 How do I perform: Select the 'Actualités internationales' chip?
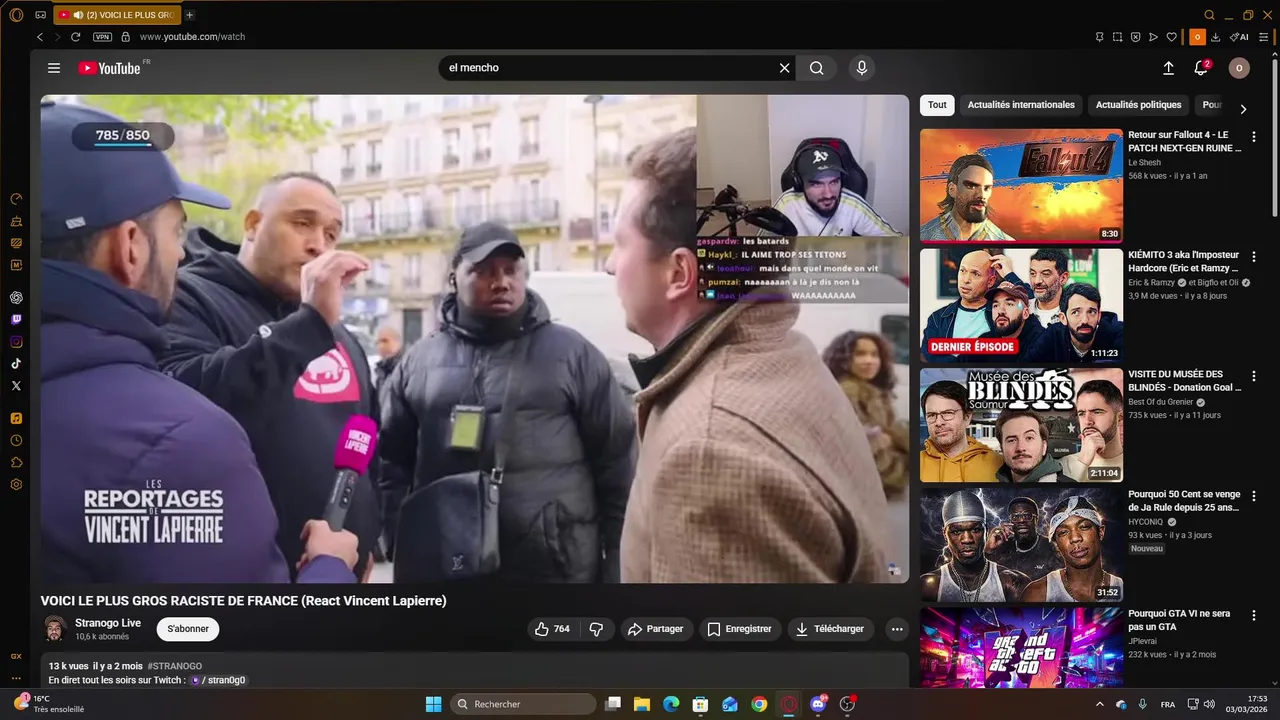(1021, 105)
